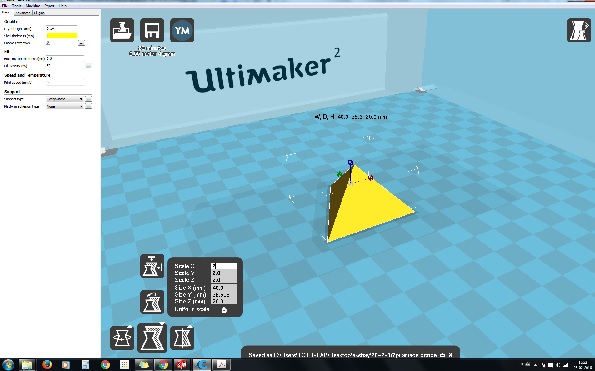Open Platform adhesion type dropdown
Viewport: 595px width, 371px height.
click(65, 107)
